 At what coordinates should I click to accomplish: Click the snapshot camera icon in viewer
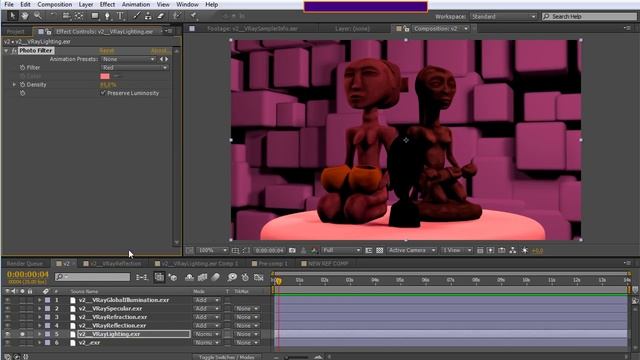(x=292, y=250)
